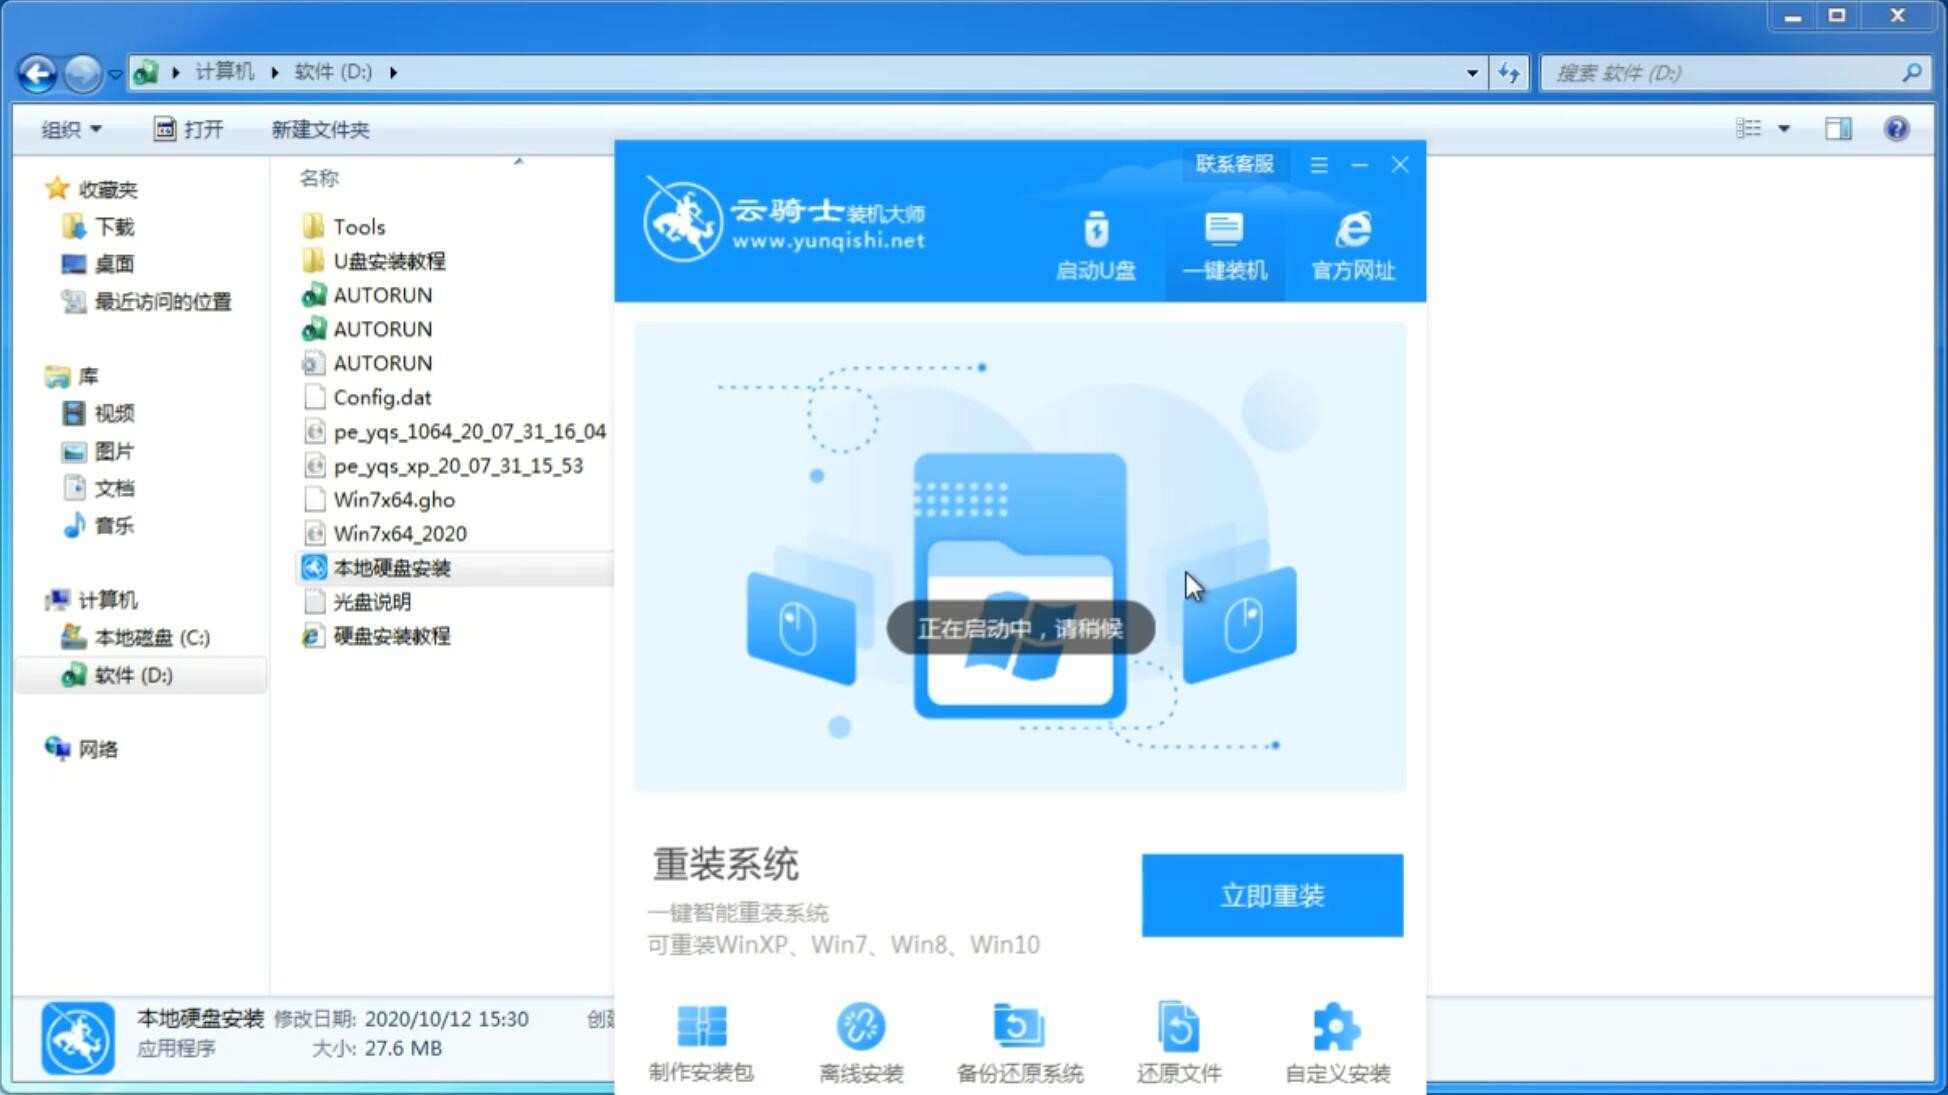This screenshot has height=1095, width=1948.
Task: Click the 立即重装 (Reinstall Now) button
Action: coord(1271,894)
